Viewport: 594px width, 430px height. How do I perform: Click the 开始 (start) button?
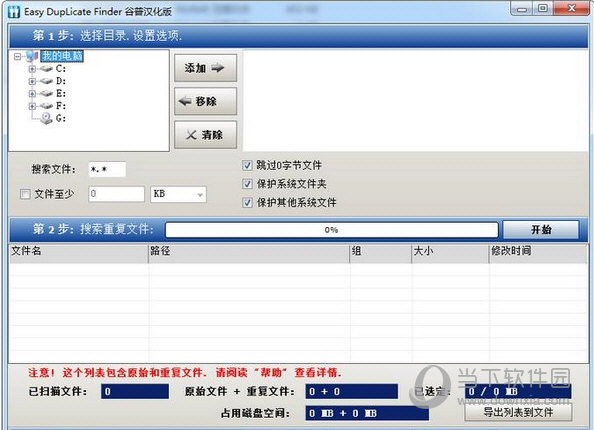pos(541,230)
